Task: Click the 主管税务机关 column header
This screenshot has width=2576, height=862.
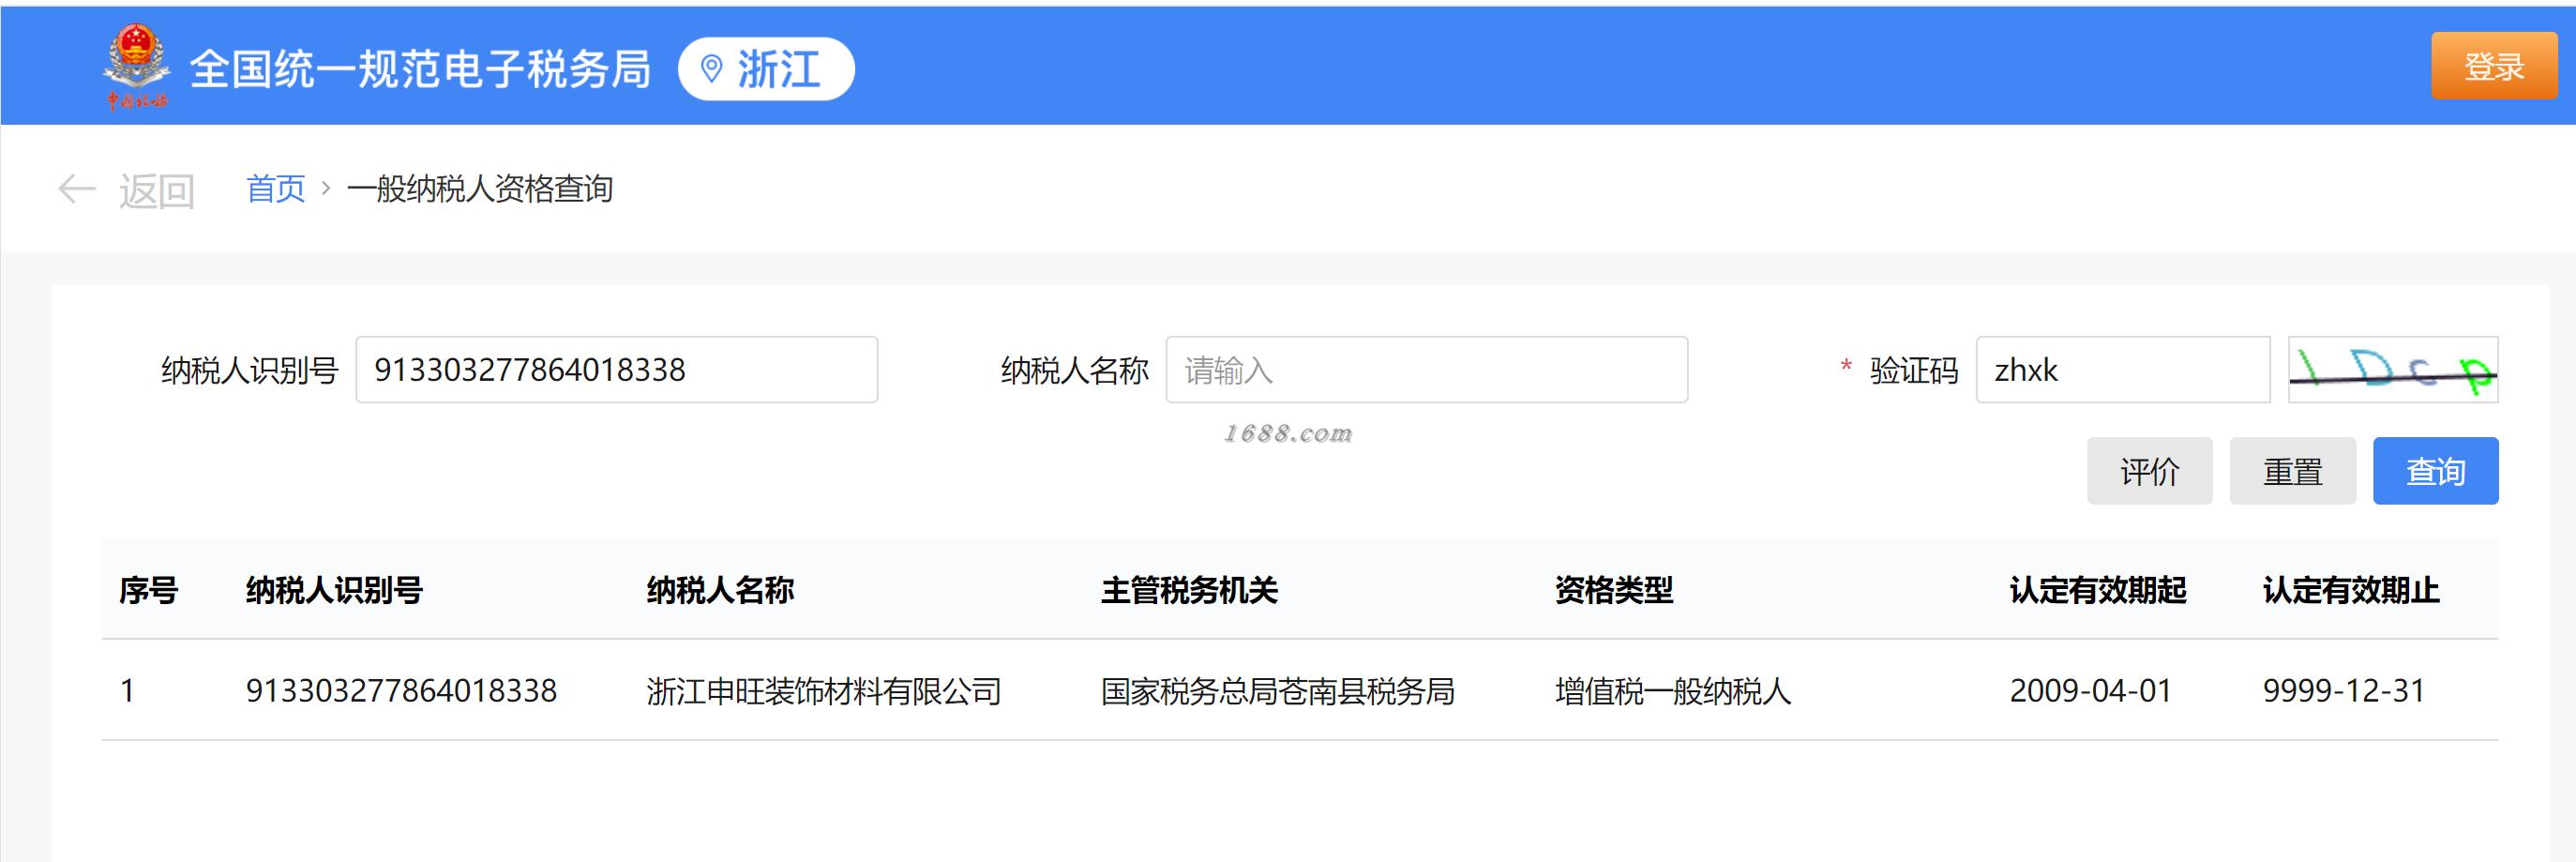Action: pyautogui.click(x=1189, y=590)
